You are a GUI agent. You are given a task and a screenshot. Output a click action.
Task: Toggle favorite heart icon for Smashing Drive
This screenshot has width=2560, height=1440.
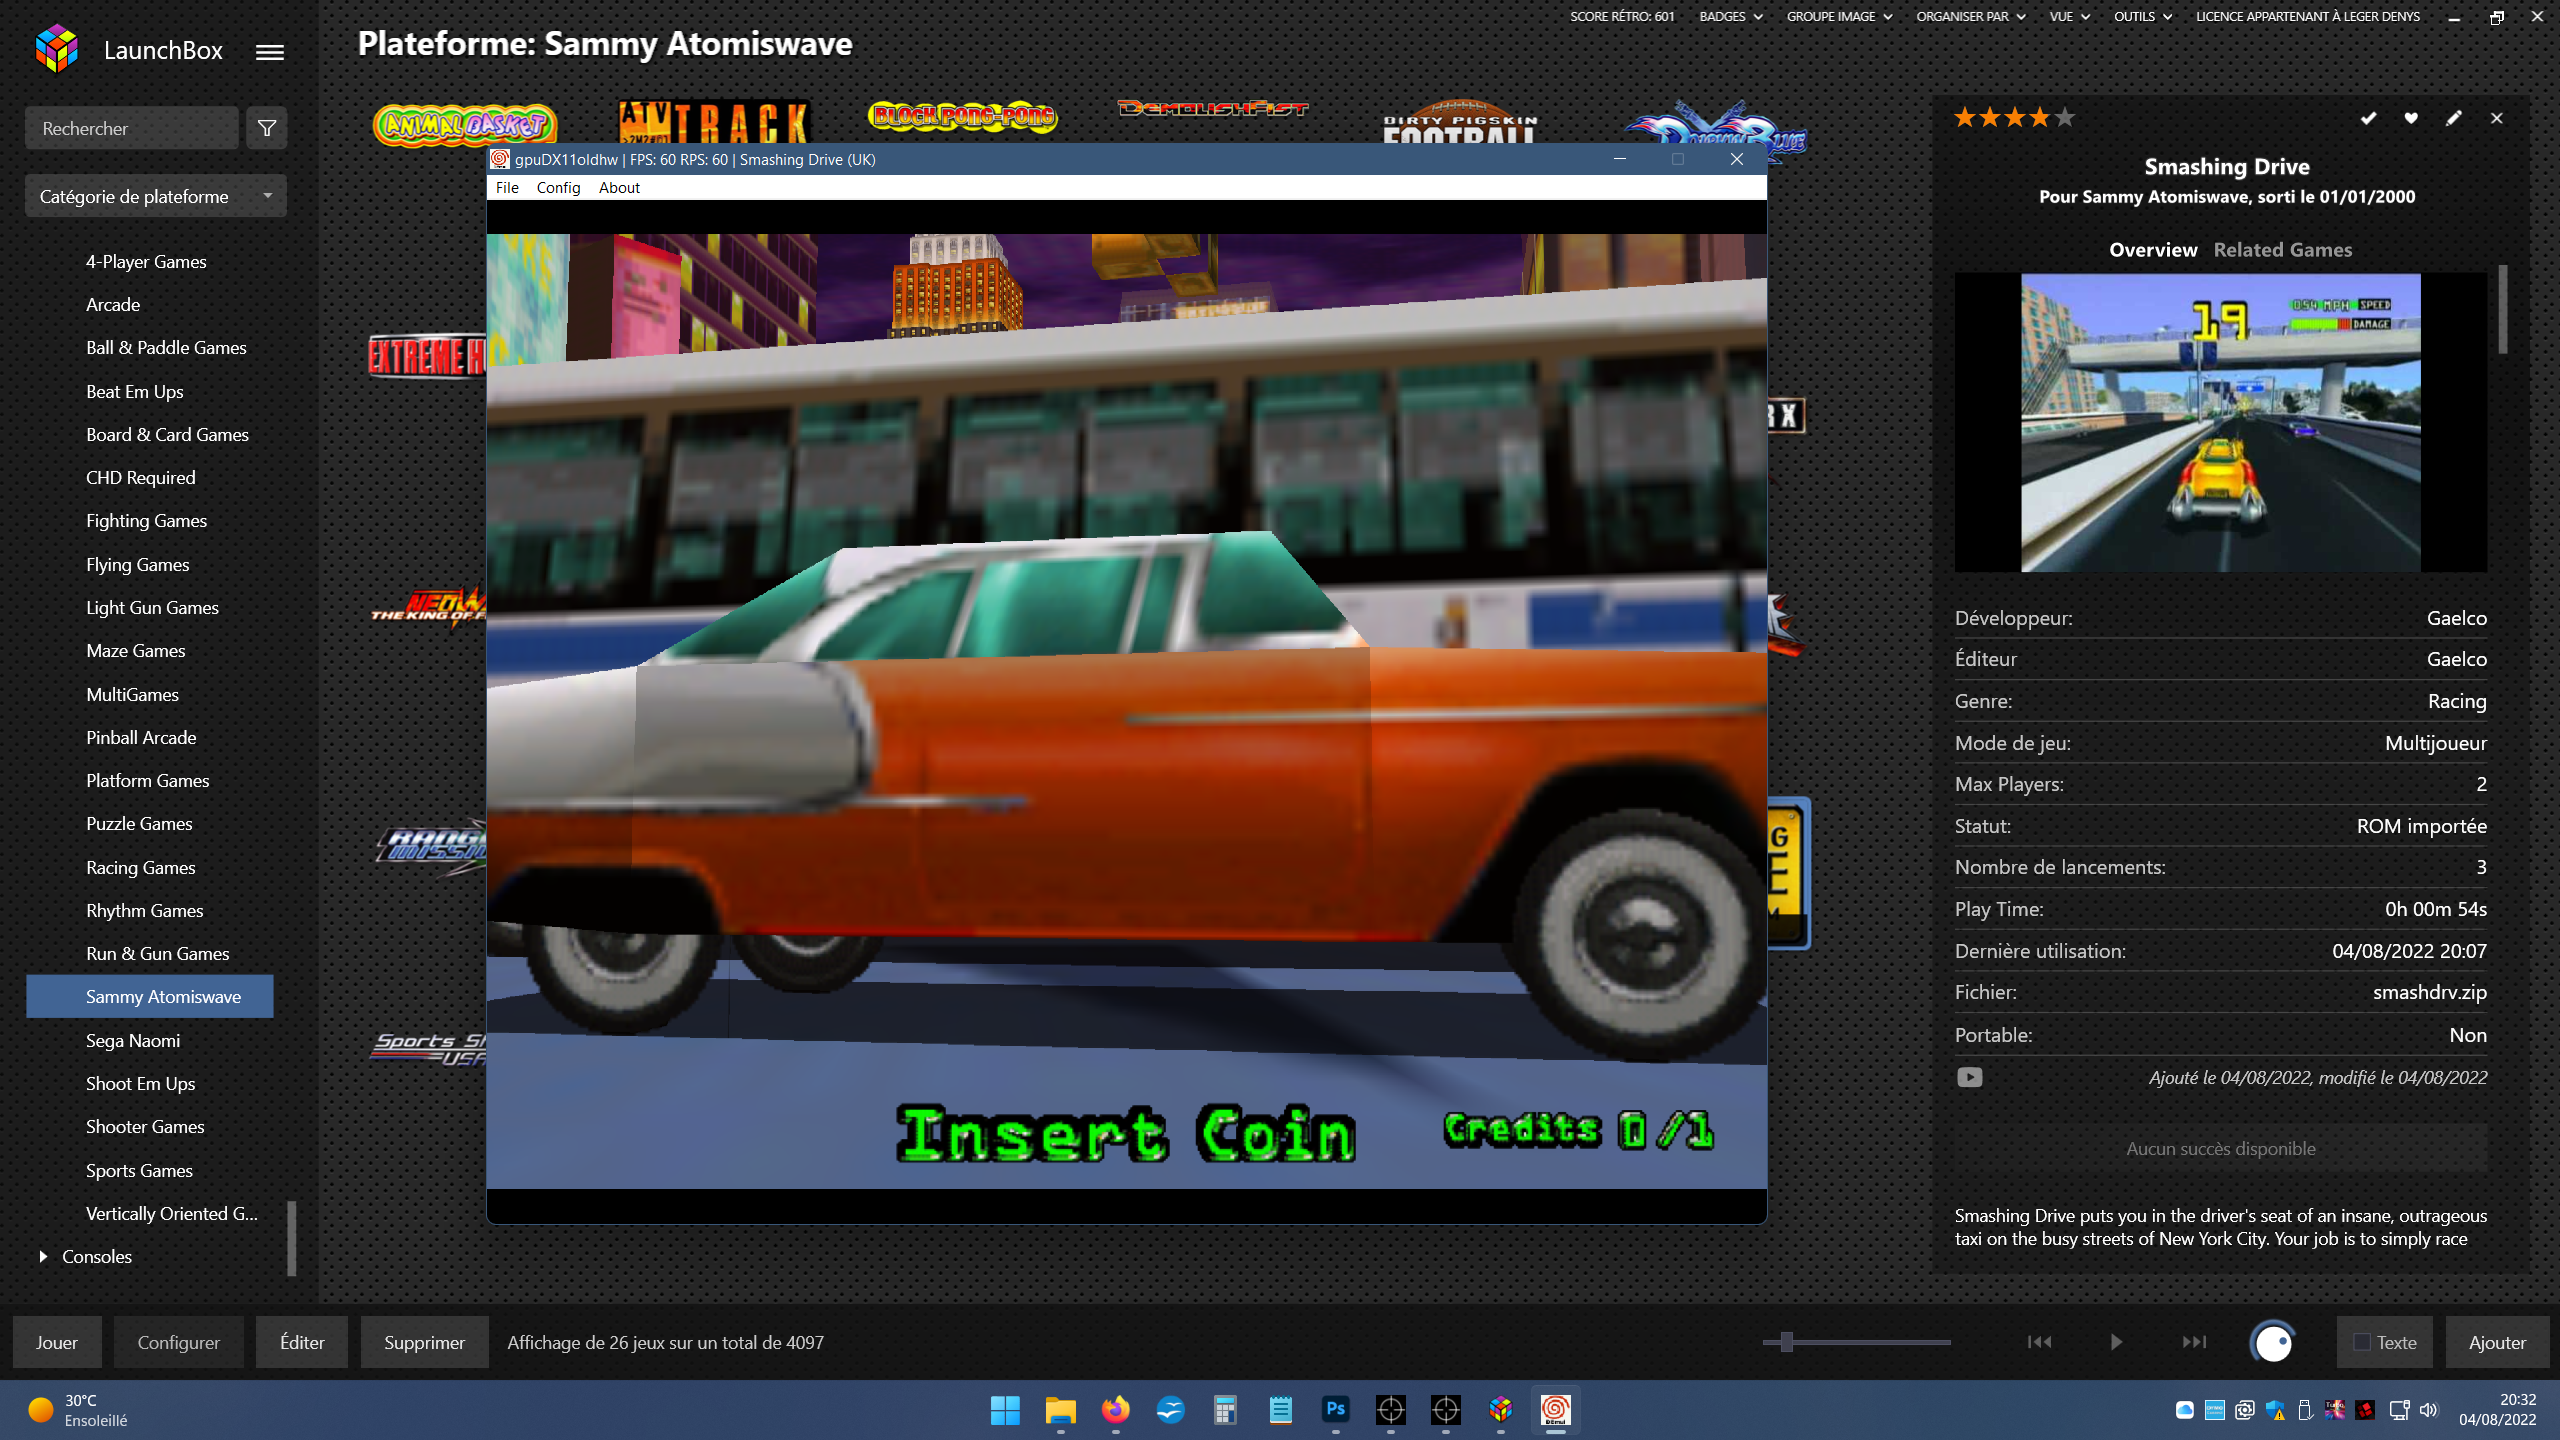point(2411,118)
